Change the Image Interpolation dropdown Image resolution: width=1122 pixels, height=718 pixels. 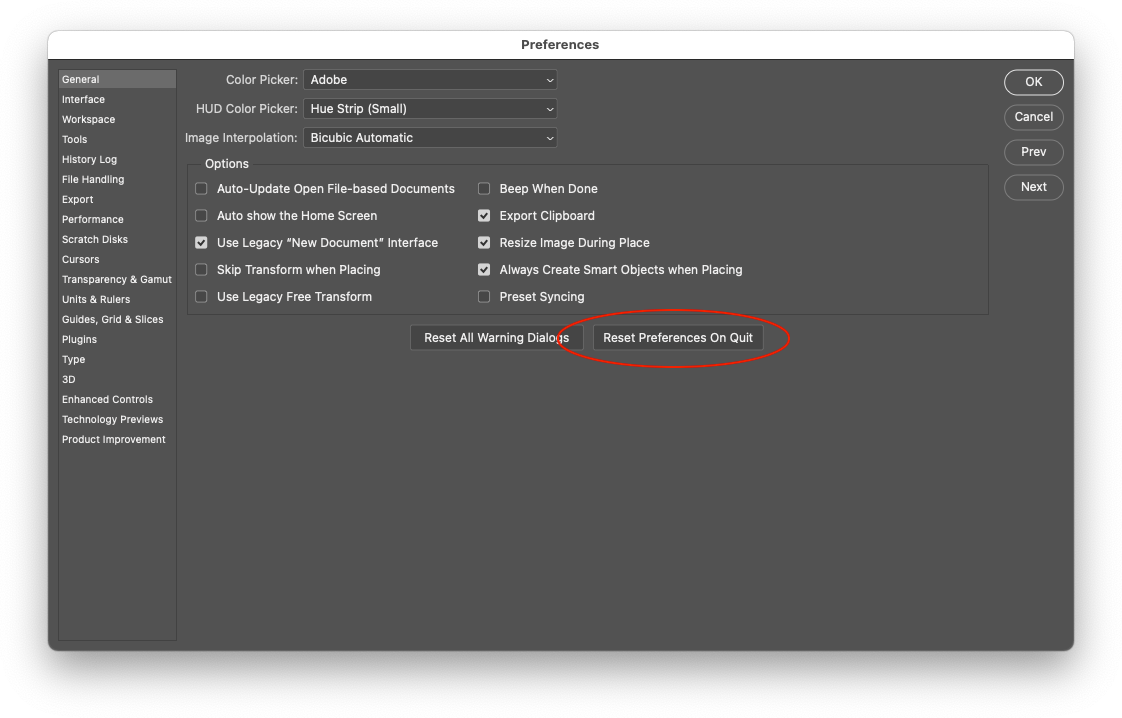[430, 137]
